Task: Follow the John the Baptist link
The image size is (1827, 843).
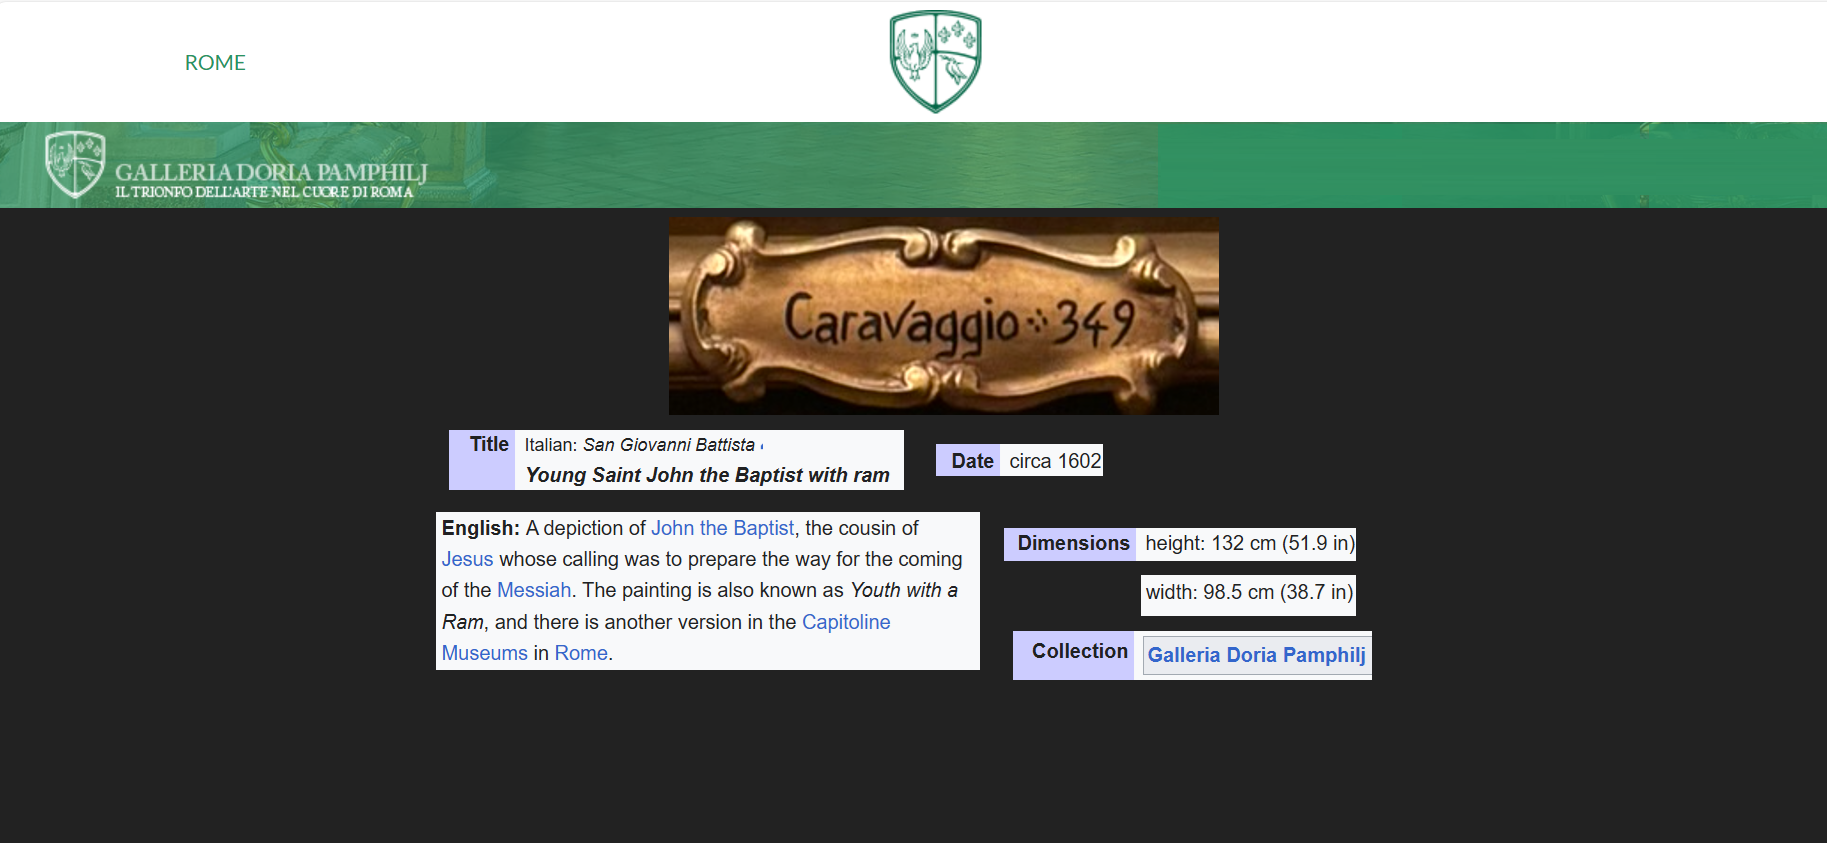Action: coord(722,528)
